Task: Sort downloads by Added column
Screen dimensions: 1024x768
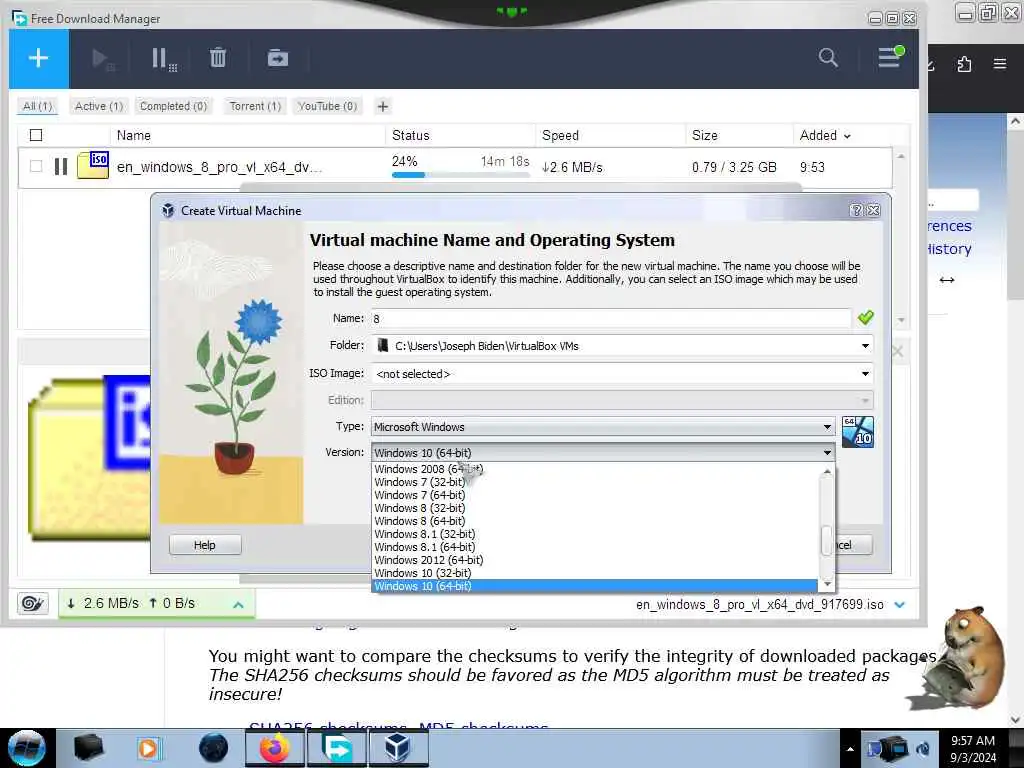Action: coord(825,135)
